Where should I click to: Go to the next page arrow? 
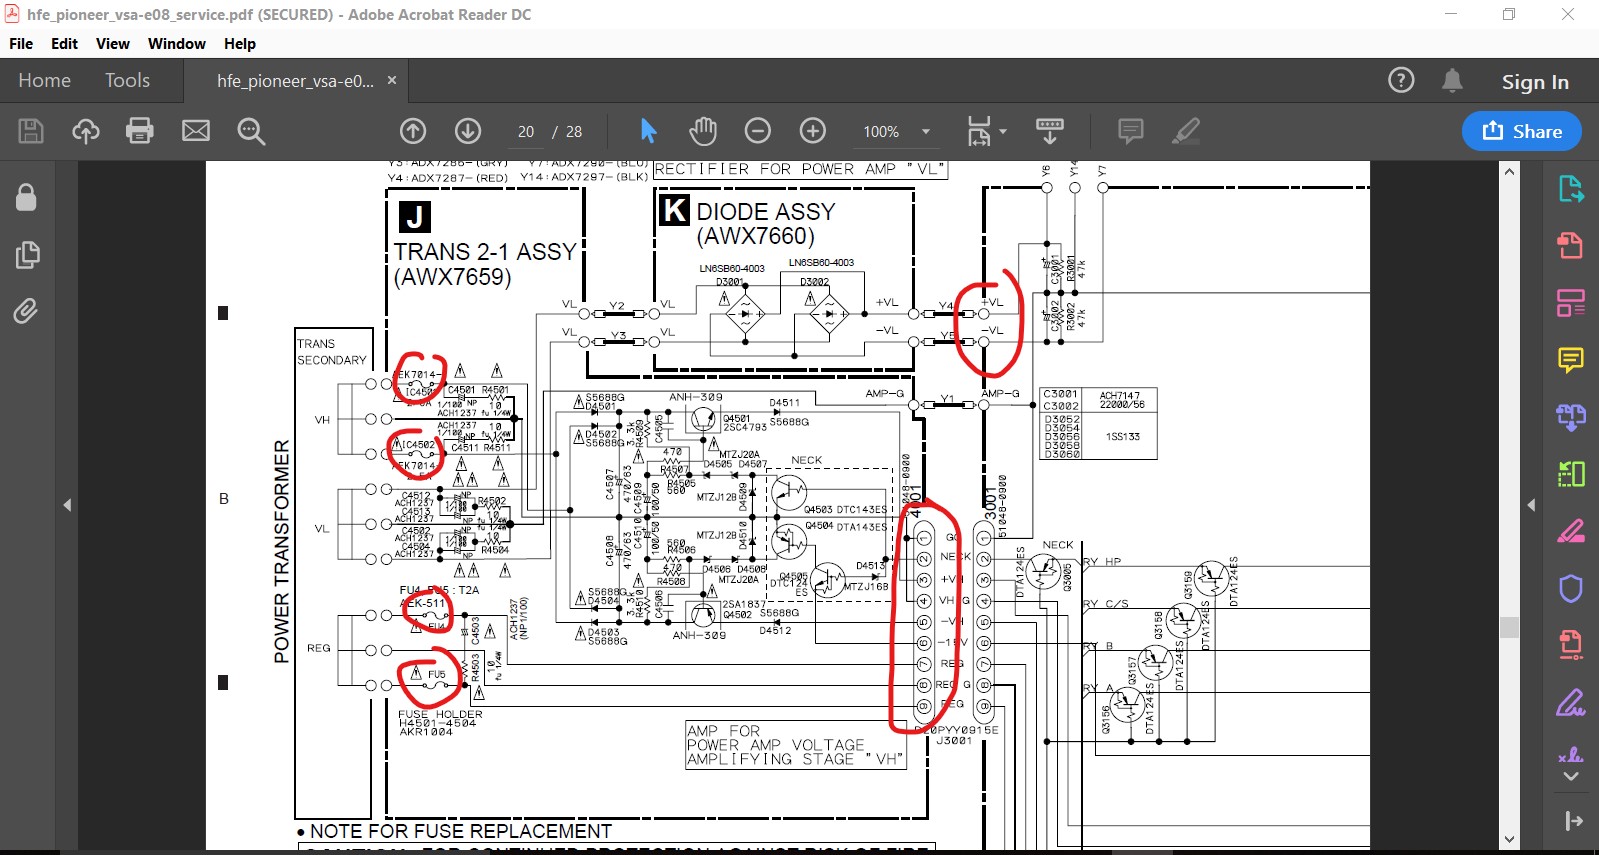coord(468,131)
